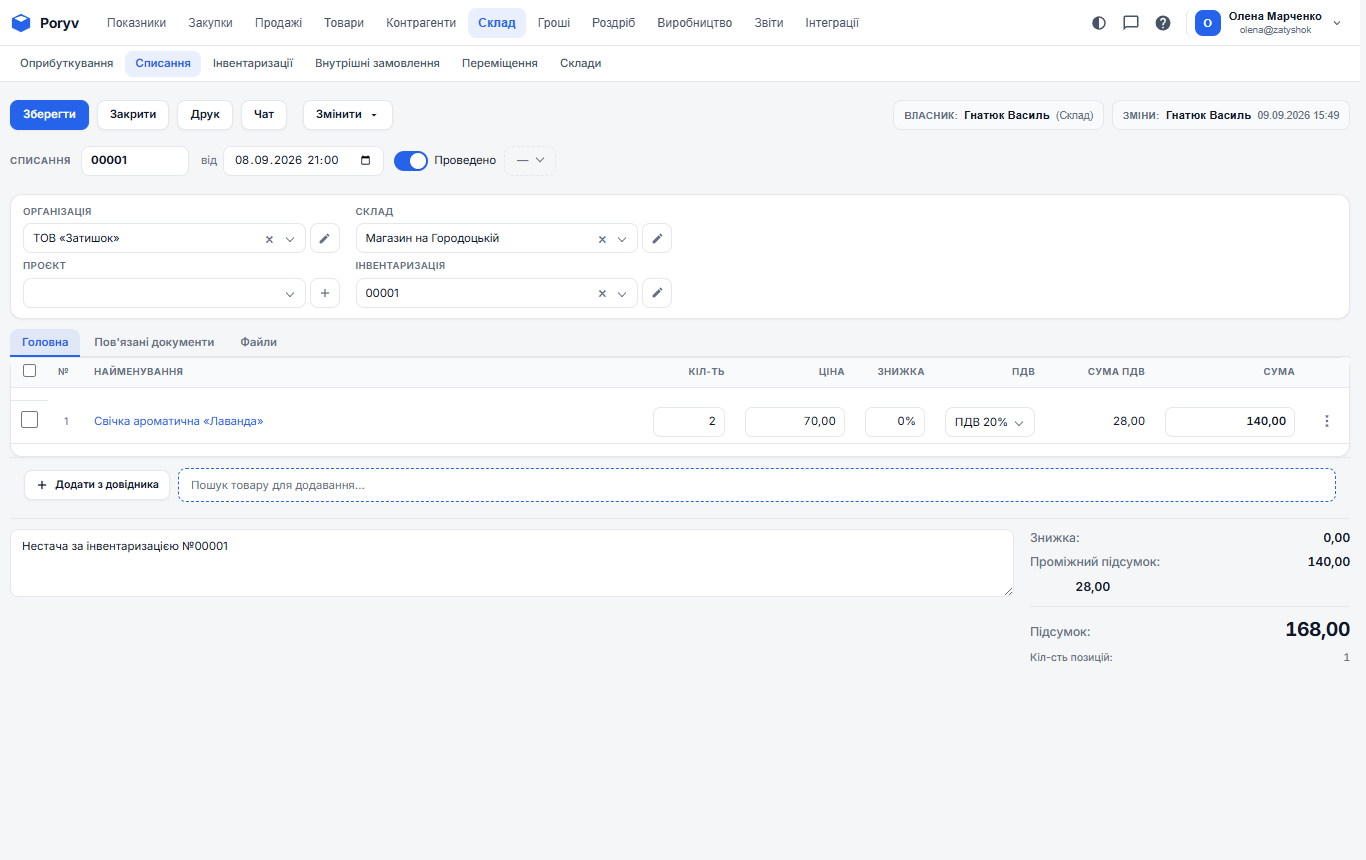
Task: Clear the inventory 00001 value
Action: point(602,293)
